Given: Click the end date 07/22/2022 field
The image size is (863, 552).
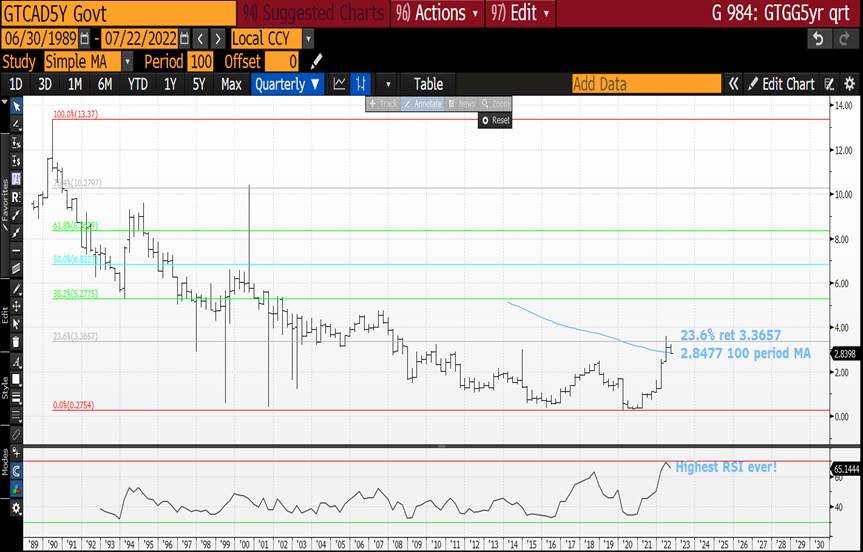Looking at the screenshot, I should (140, 39).
